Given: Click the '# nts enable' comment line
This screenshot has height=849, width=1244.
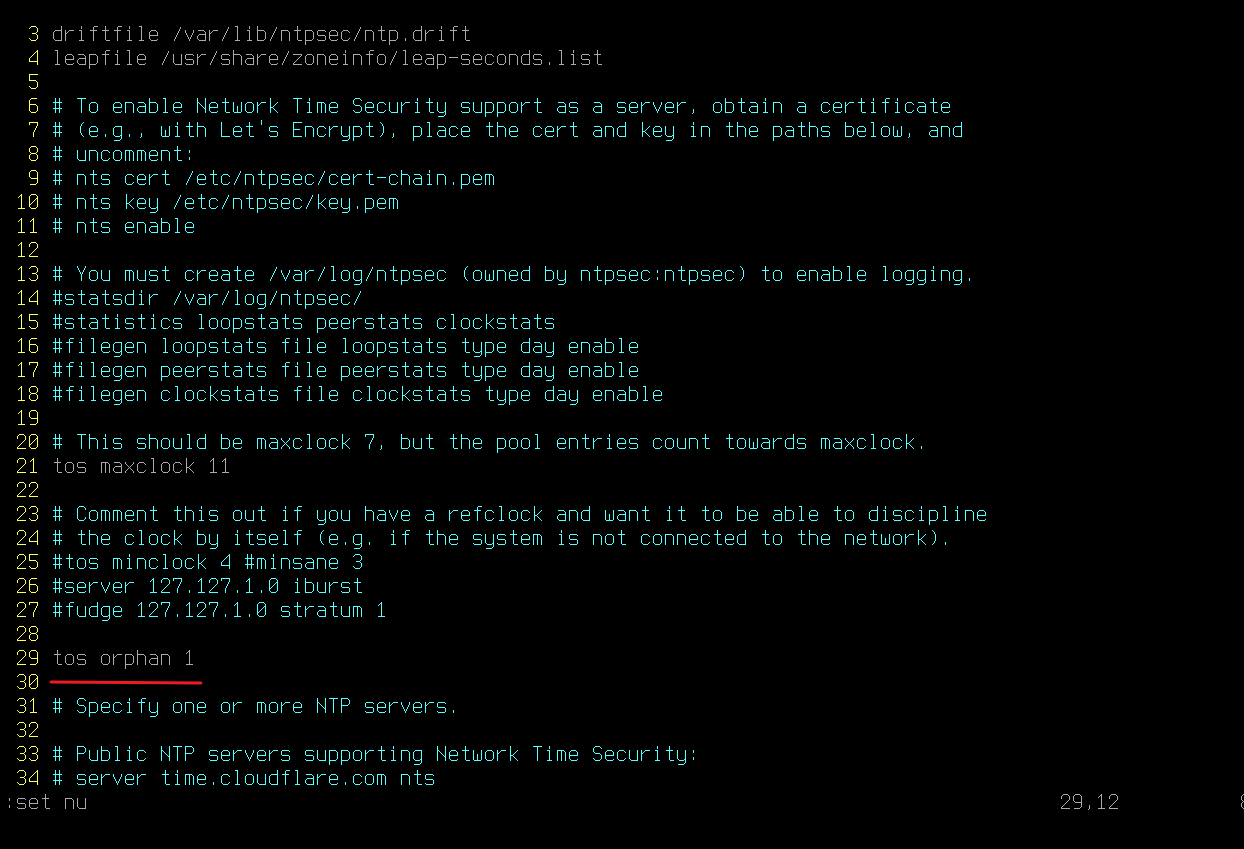Looking at the screenshot, I should coord(123,226).
